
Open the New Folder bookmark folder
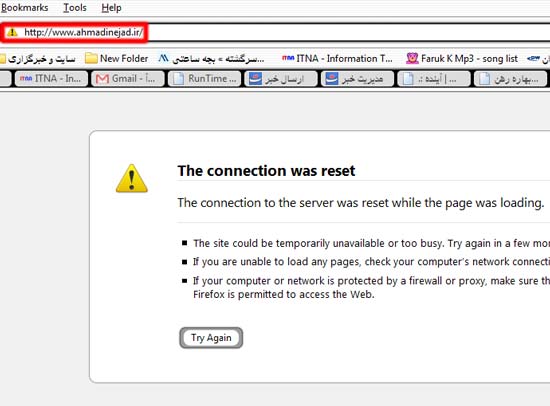117,59
